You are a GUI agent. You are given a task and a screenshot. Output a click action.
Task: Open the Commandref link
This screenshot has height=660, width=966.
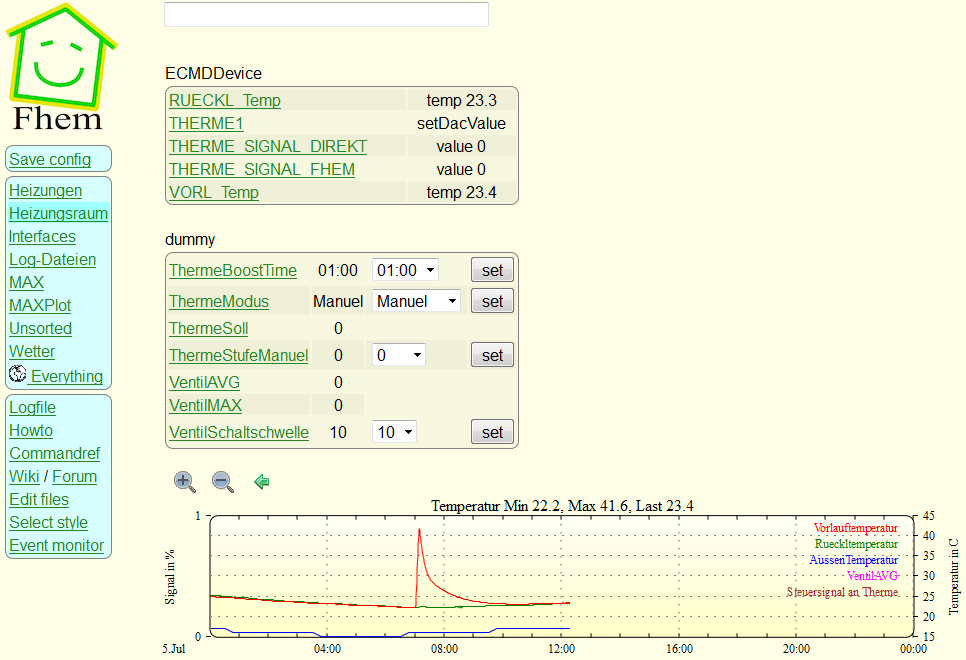coord(55,454)
